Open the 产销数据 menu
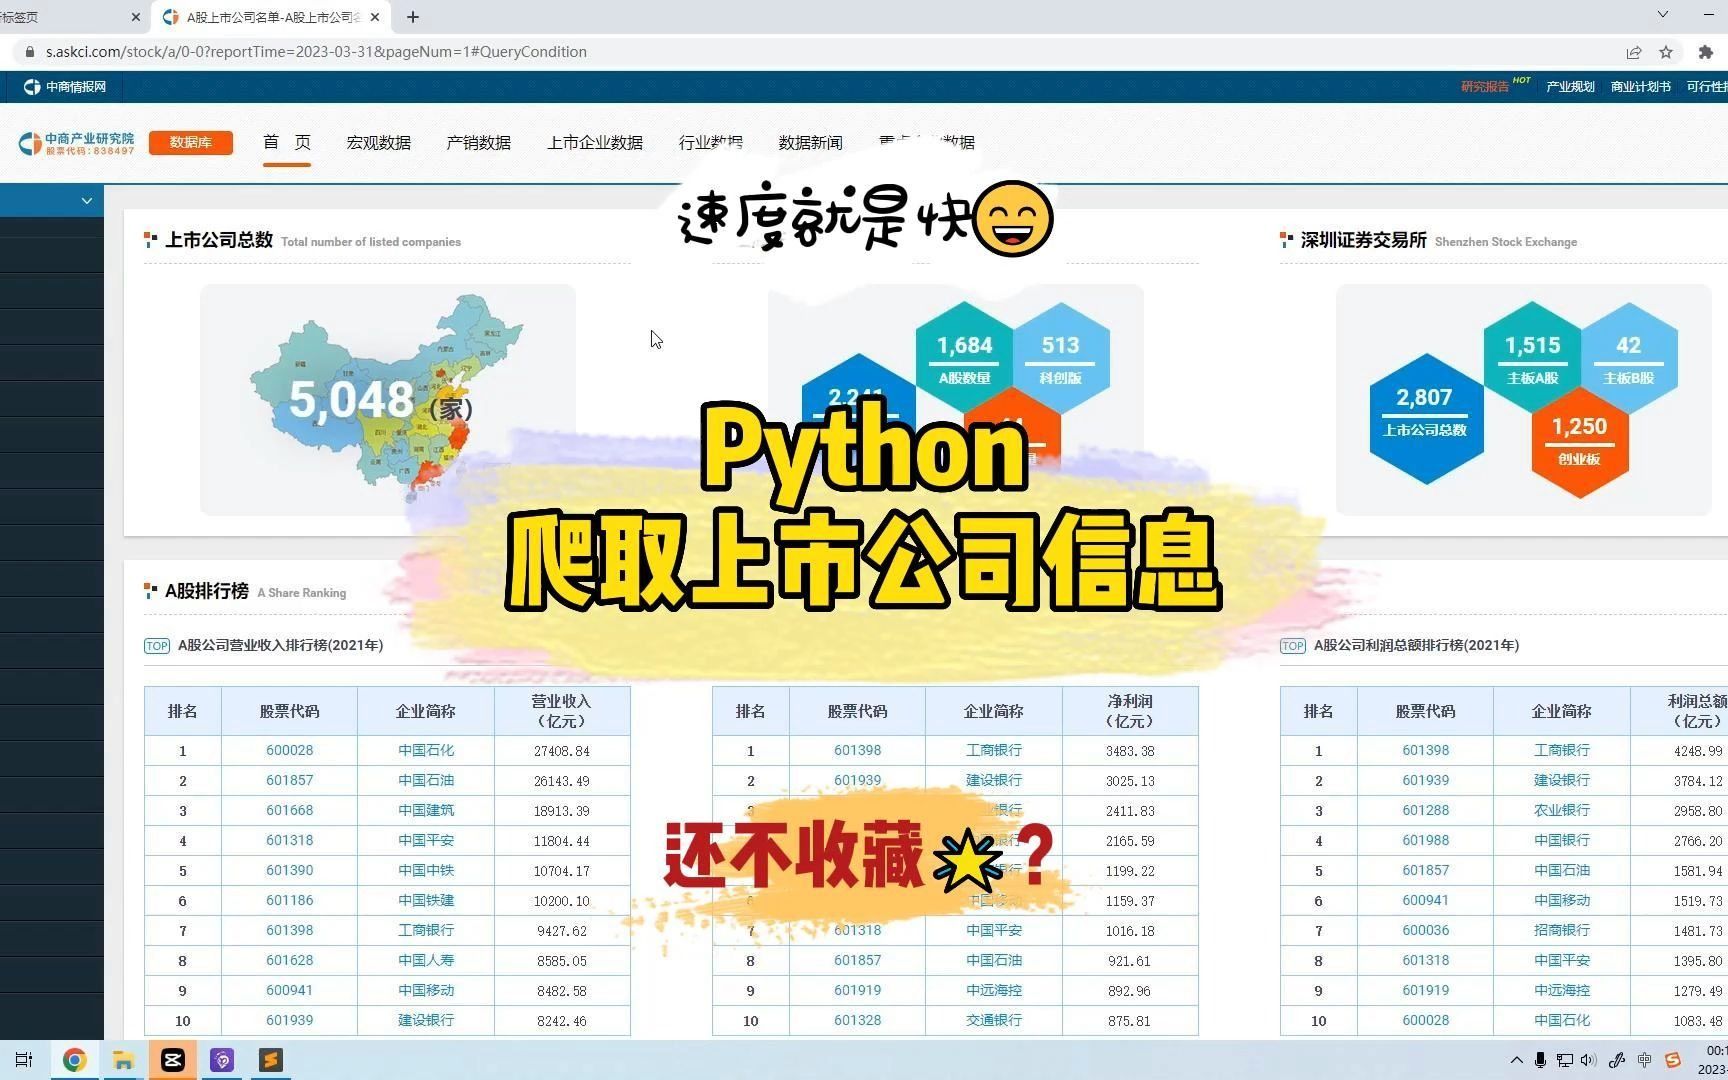1728x1080 pixels. coord(478,143)
